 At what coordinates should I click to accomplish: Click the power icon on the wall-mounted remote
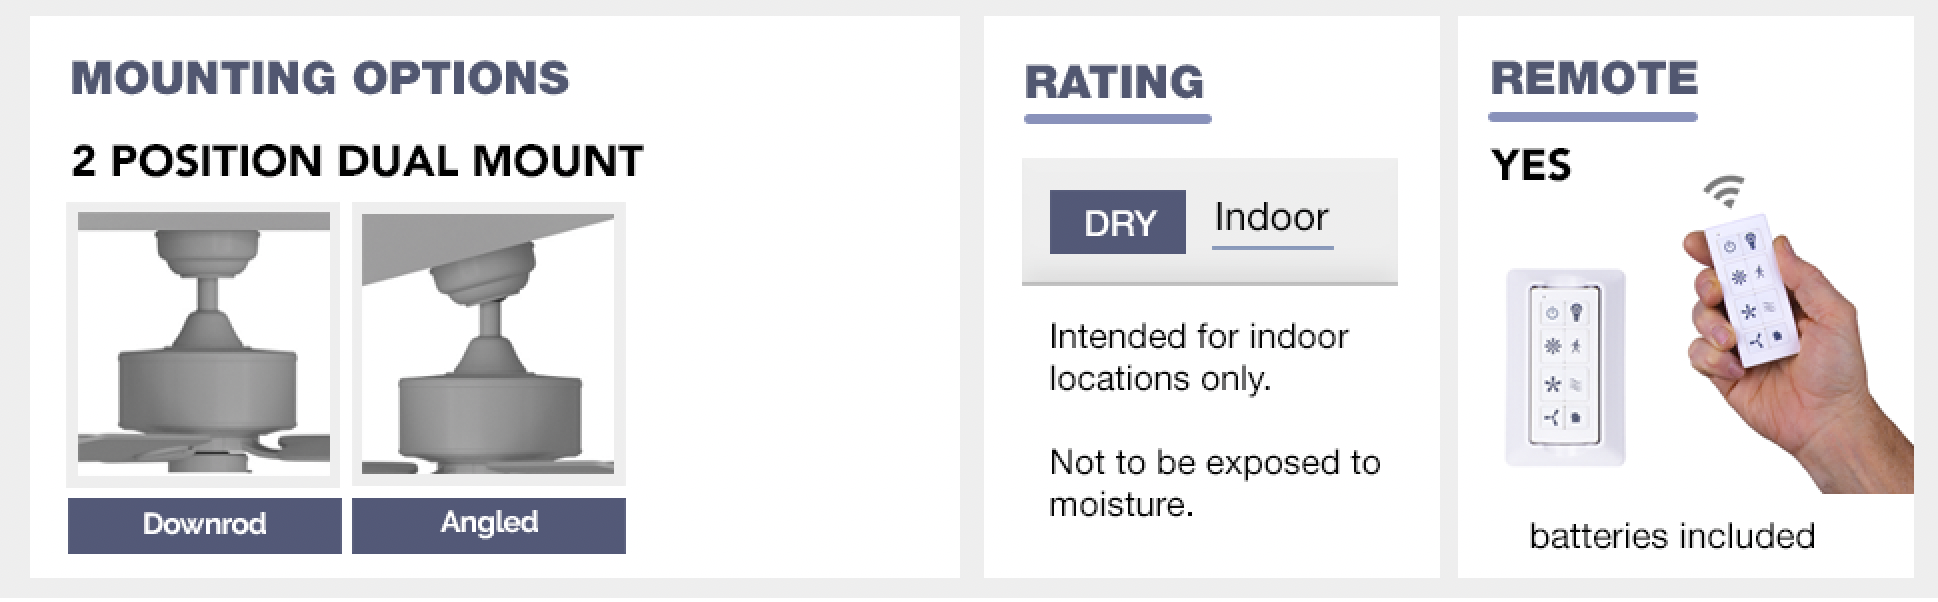pos(1553,313)
